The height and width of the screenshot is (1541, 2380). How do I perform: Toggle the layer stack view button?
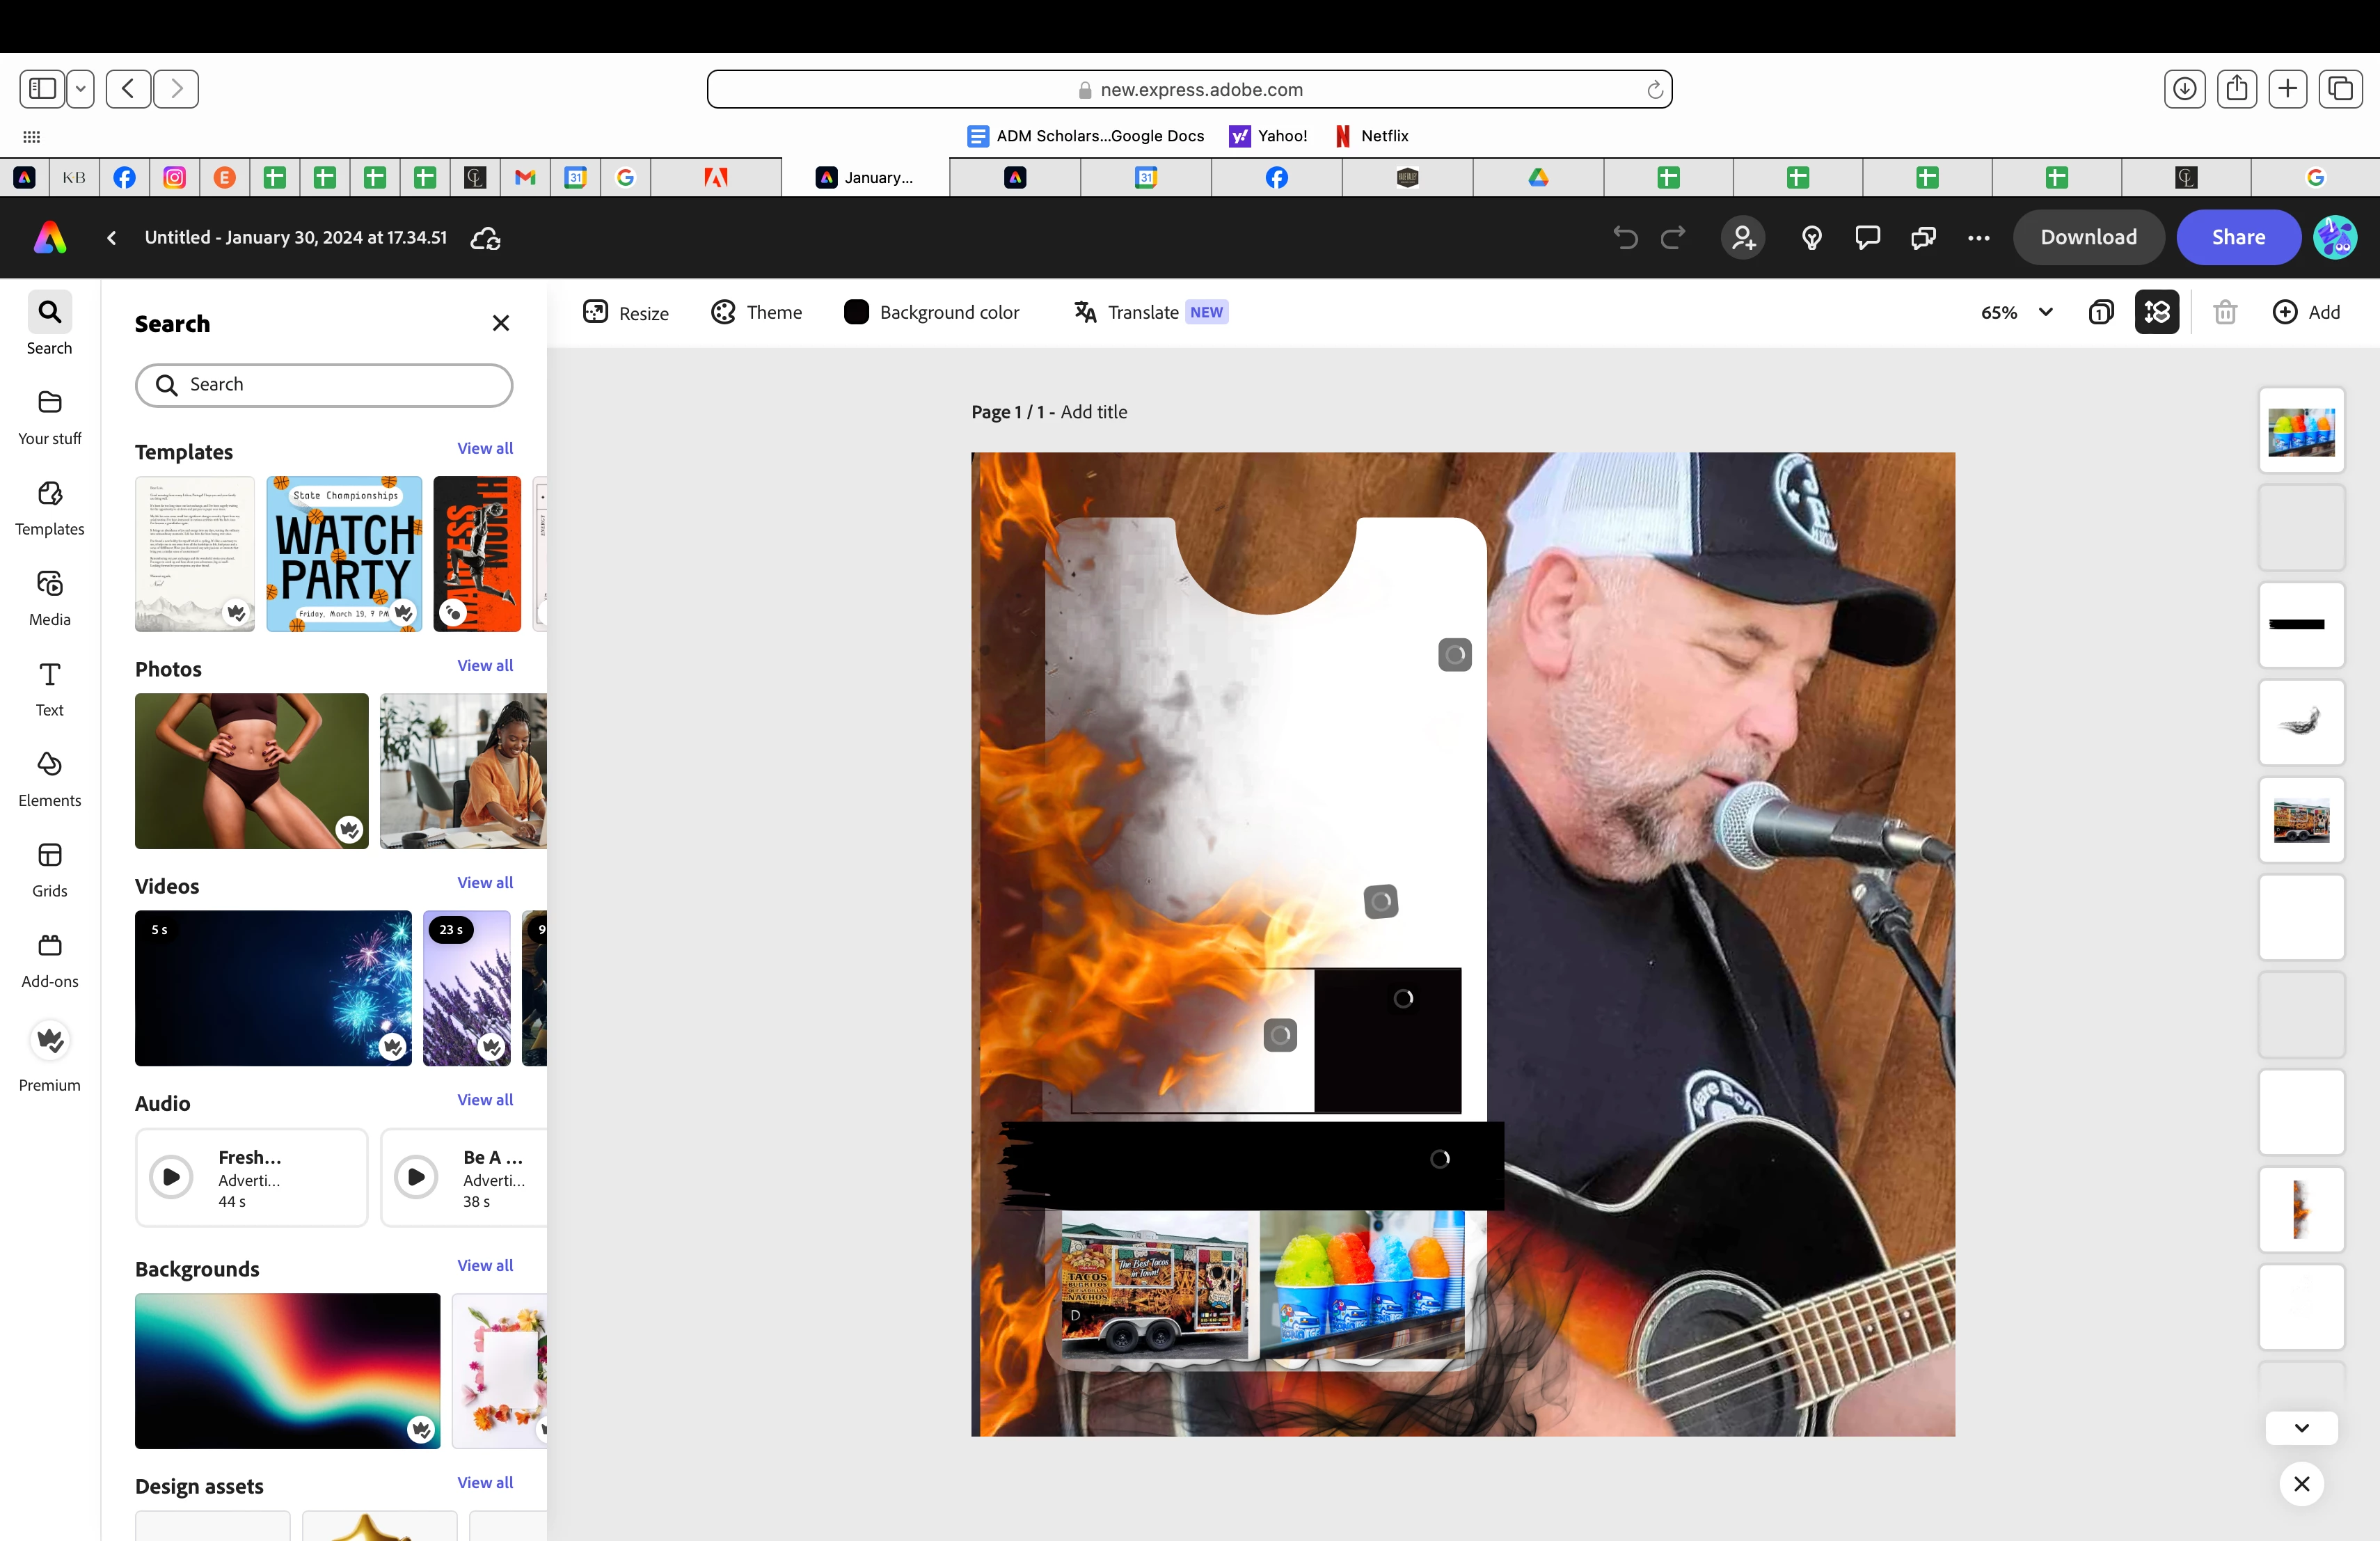2156,312
